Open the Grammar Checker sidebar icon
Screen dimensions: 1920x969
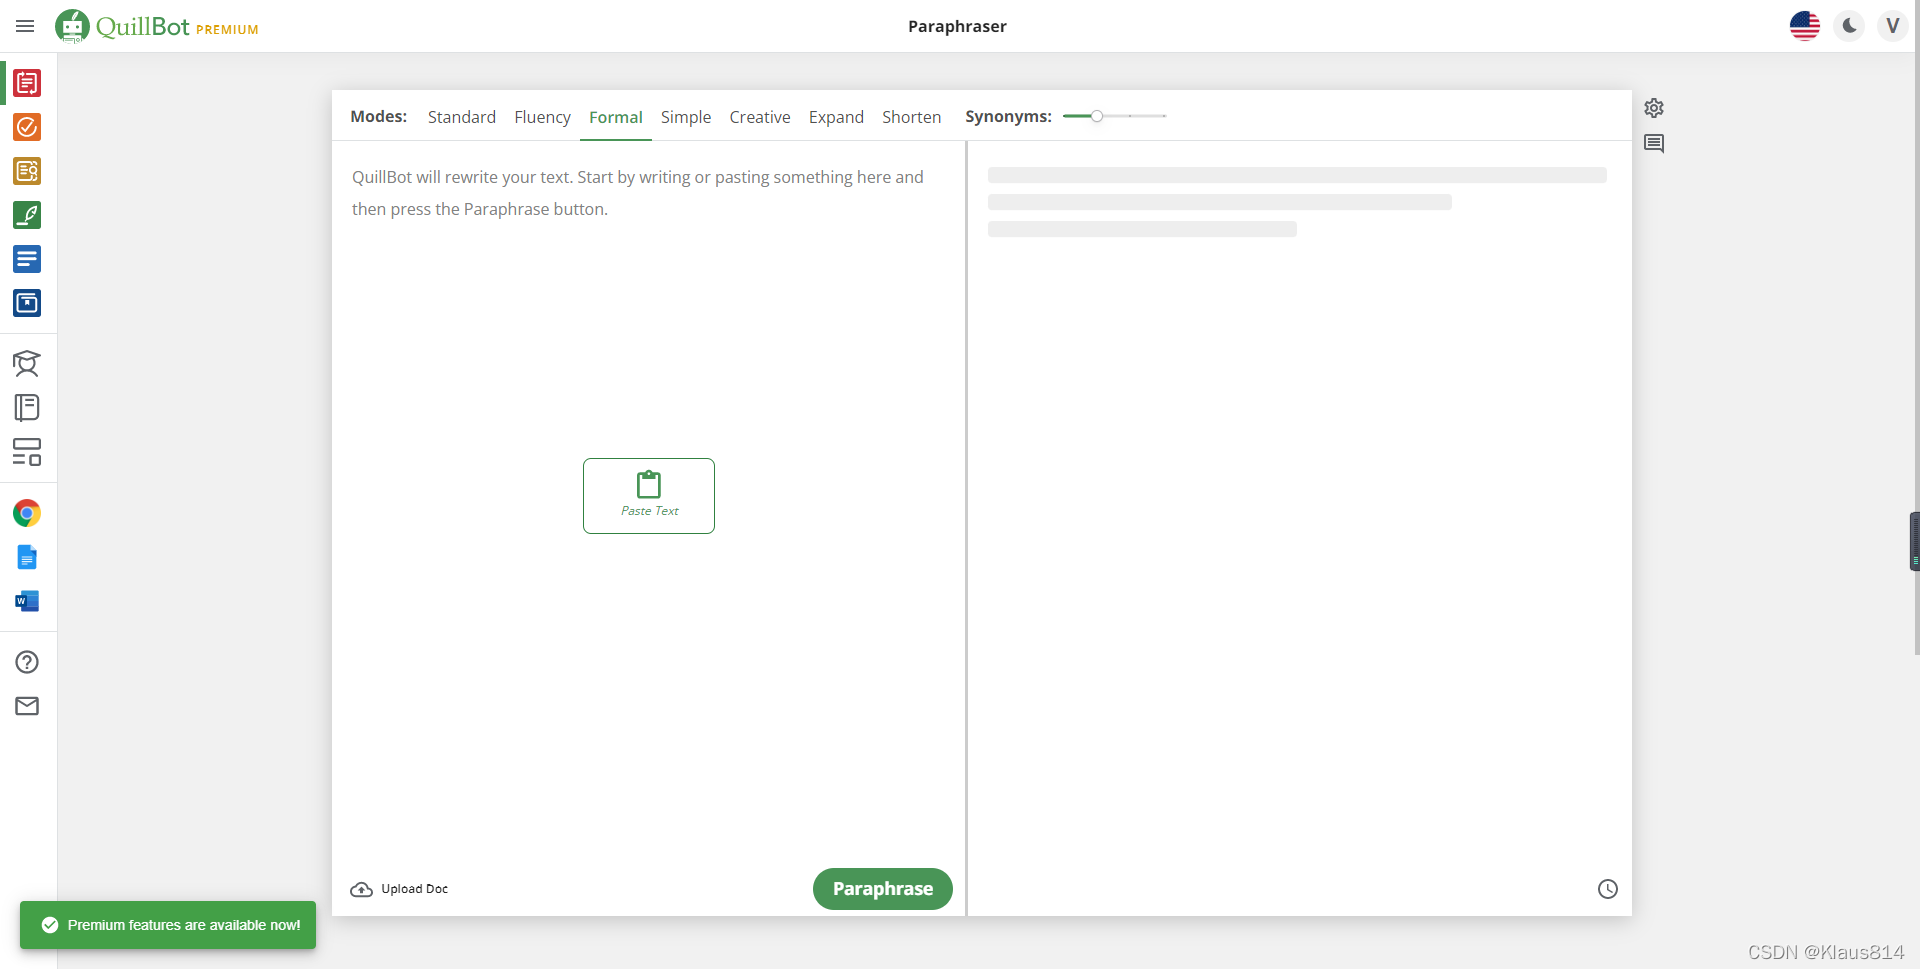coord(27,127)
